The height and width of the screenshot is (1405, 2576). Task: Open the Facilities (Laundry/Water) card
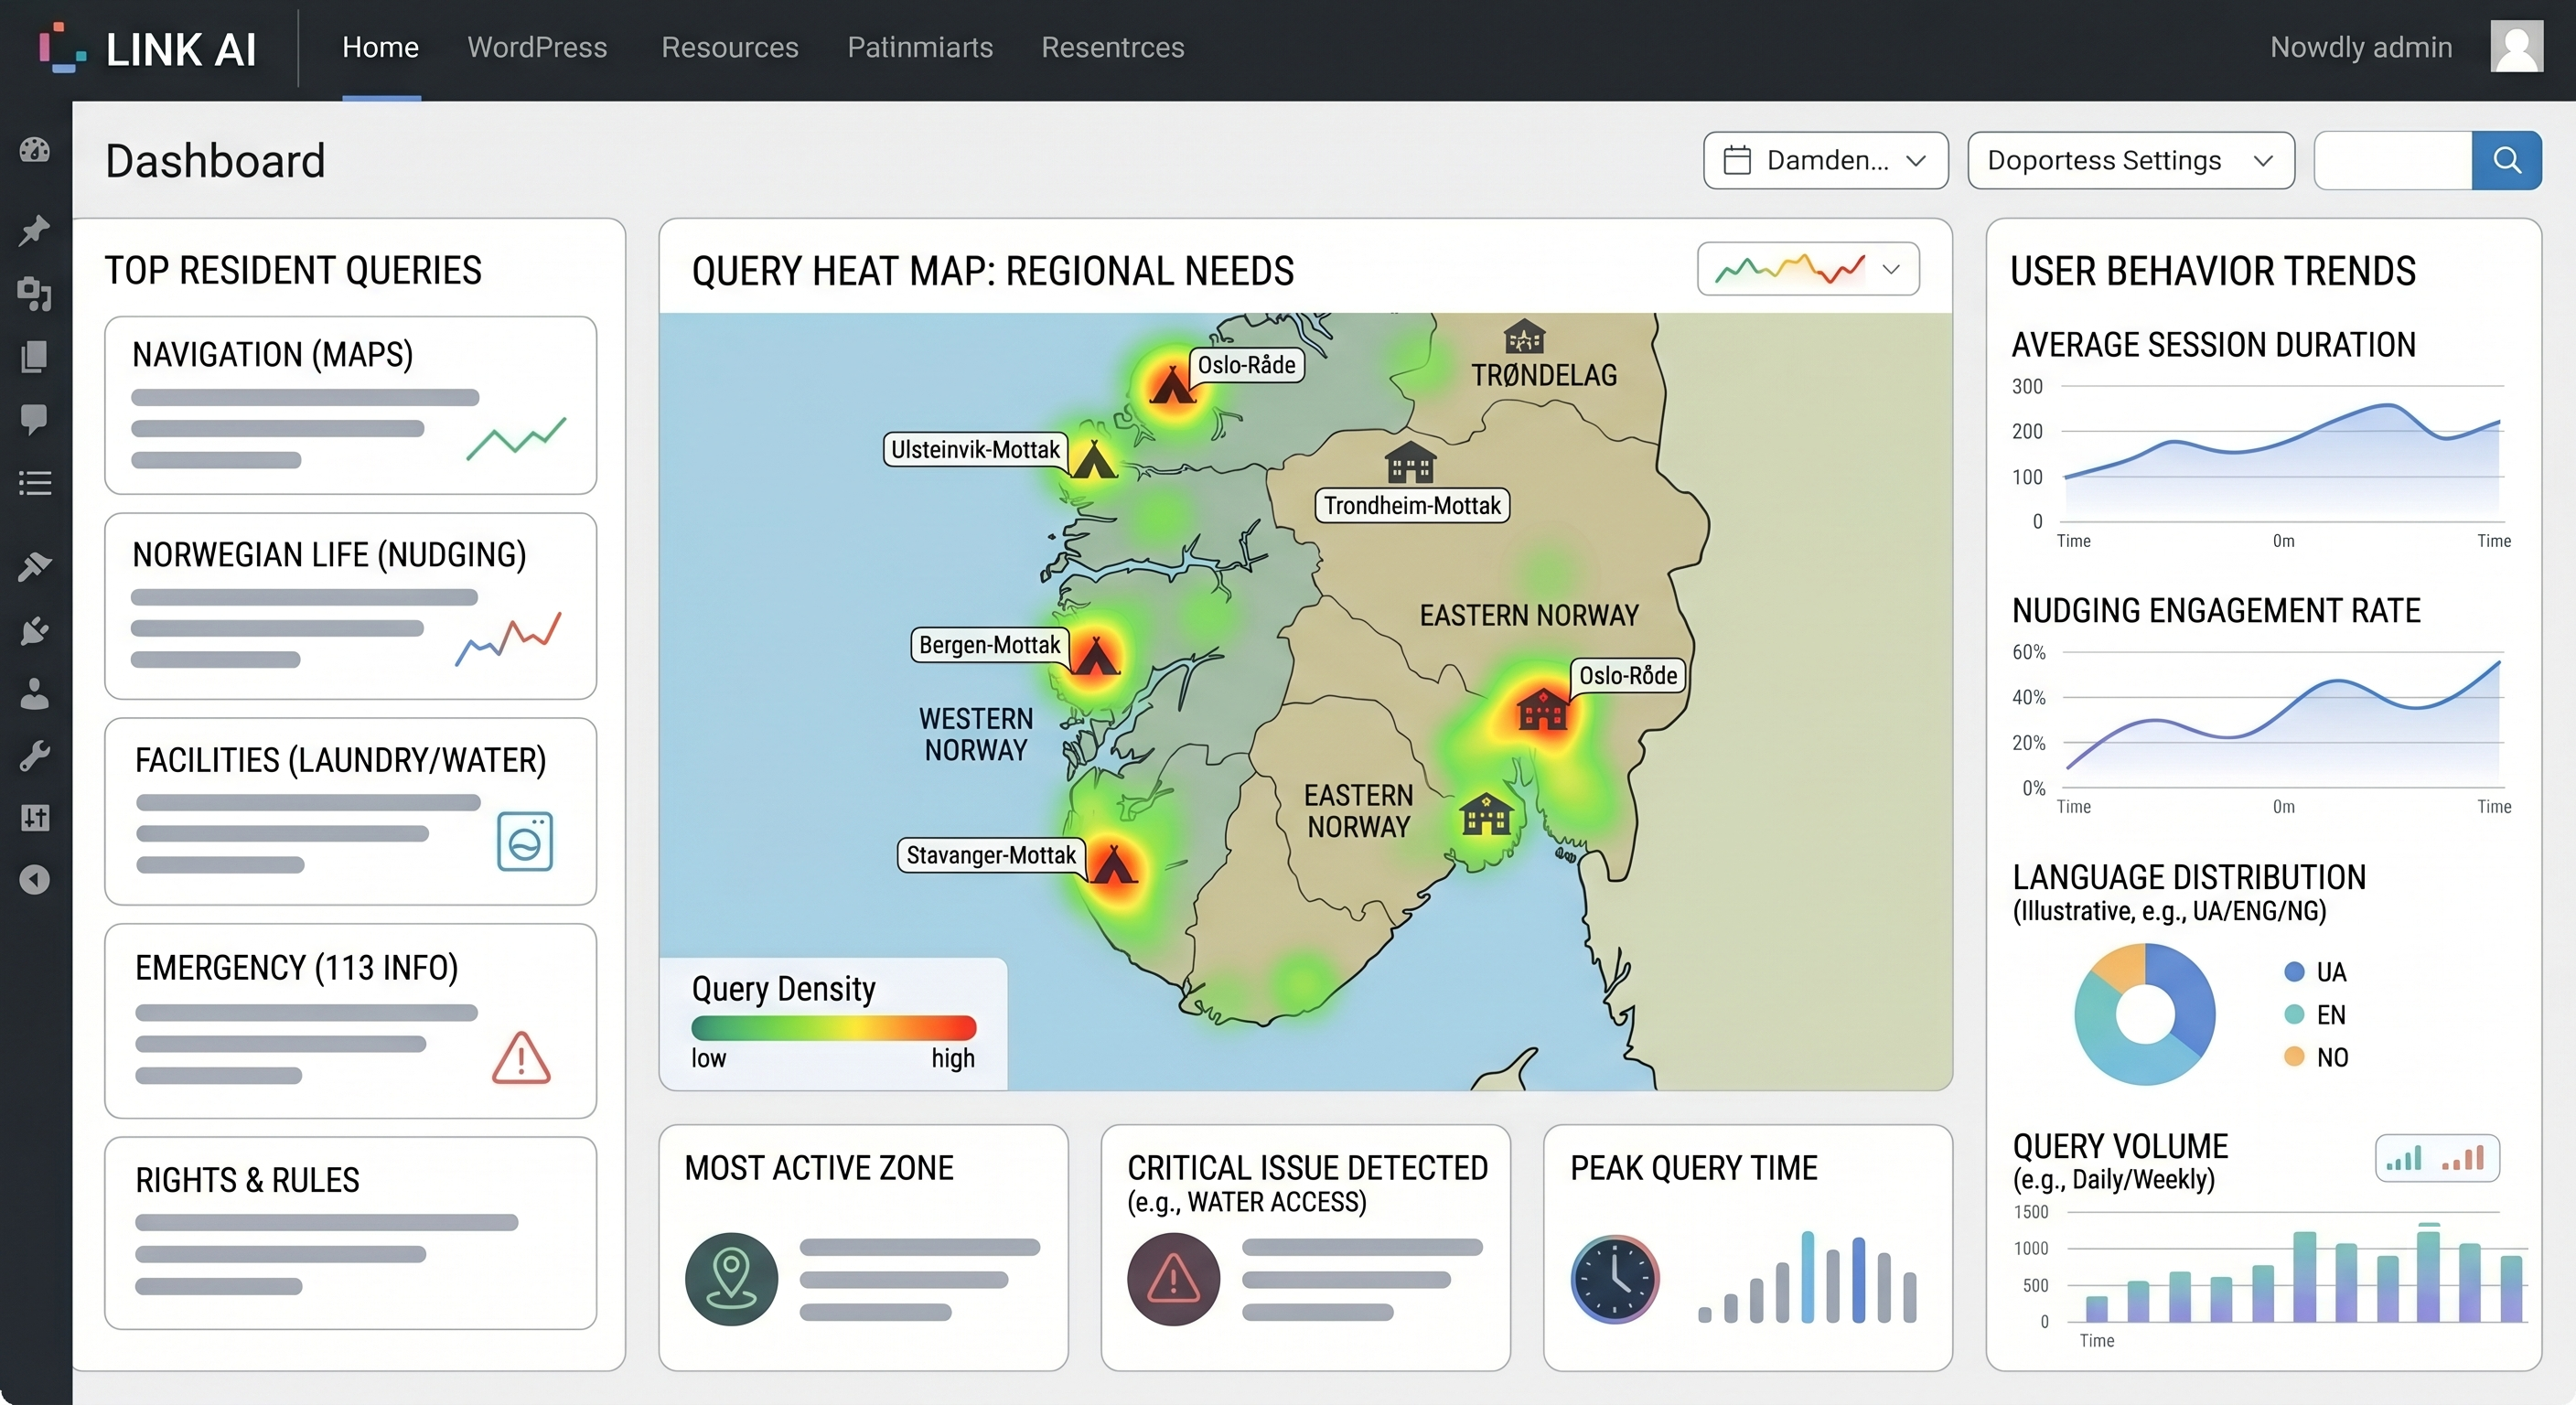(x=351, y=811)
